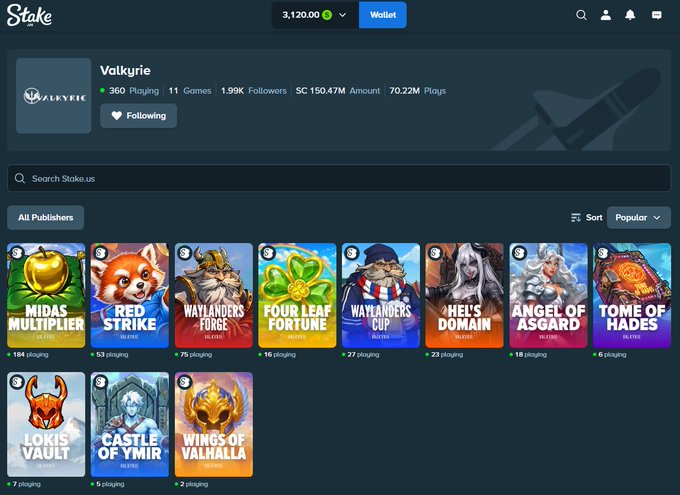Click the green Stake Cash coin icon

(x=327, y=15)
